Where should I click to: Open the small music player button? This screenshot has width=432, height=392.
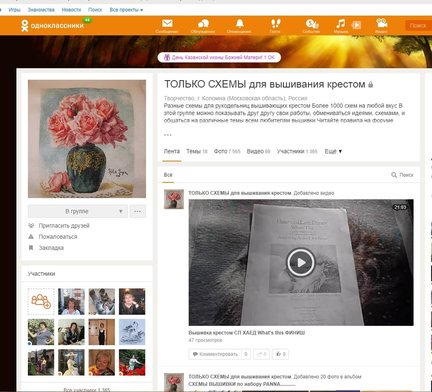tap(356, 25)
